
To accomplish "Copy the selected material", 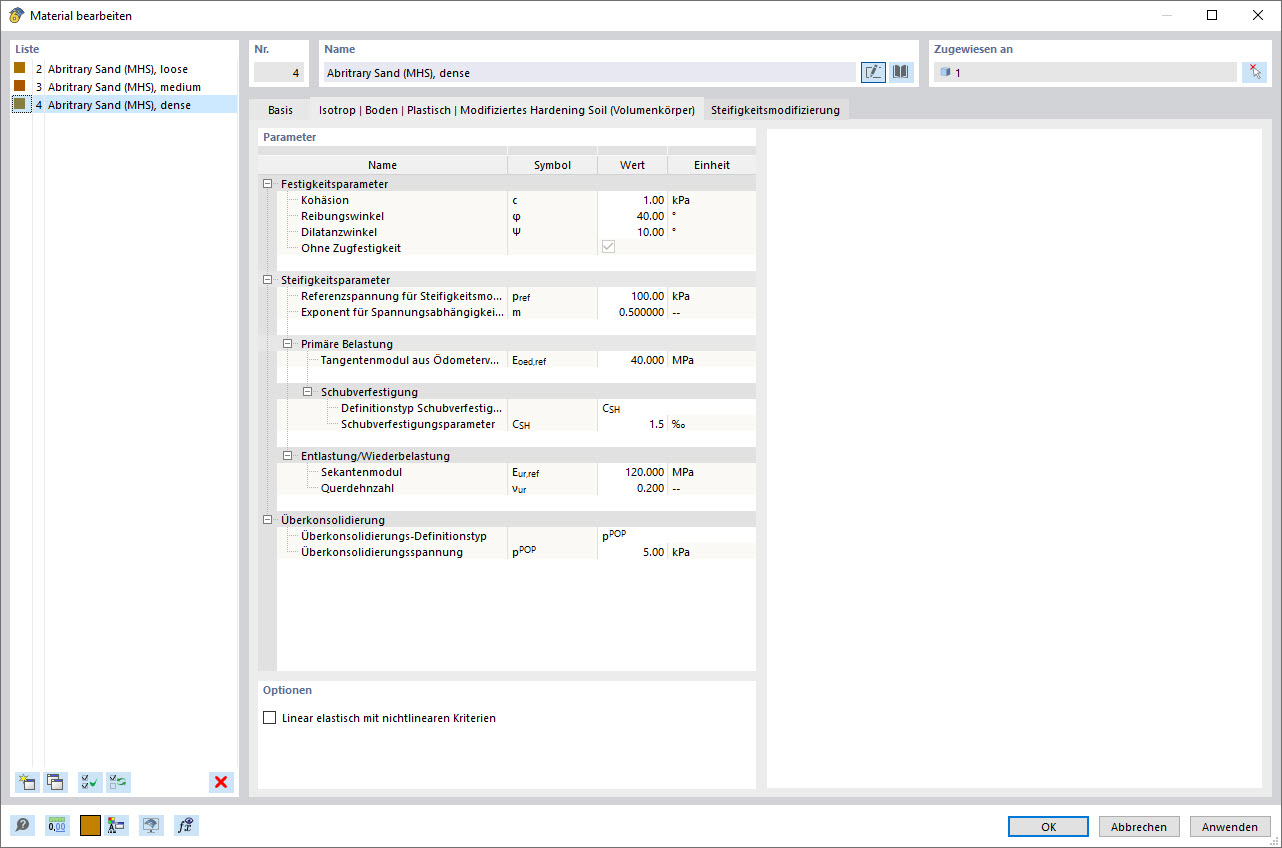I will pyautogui.click(x=57, y=782).
